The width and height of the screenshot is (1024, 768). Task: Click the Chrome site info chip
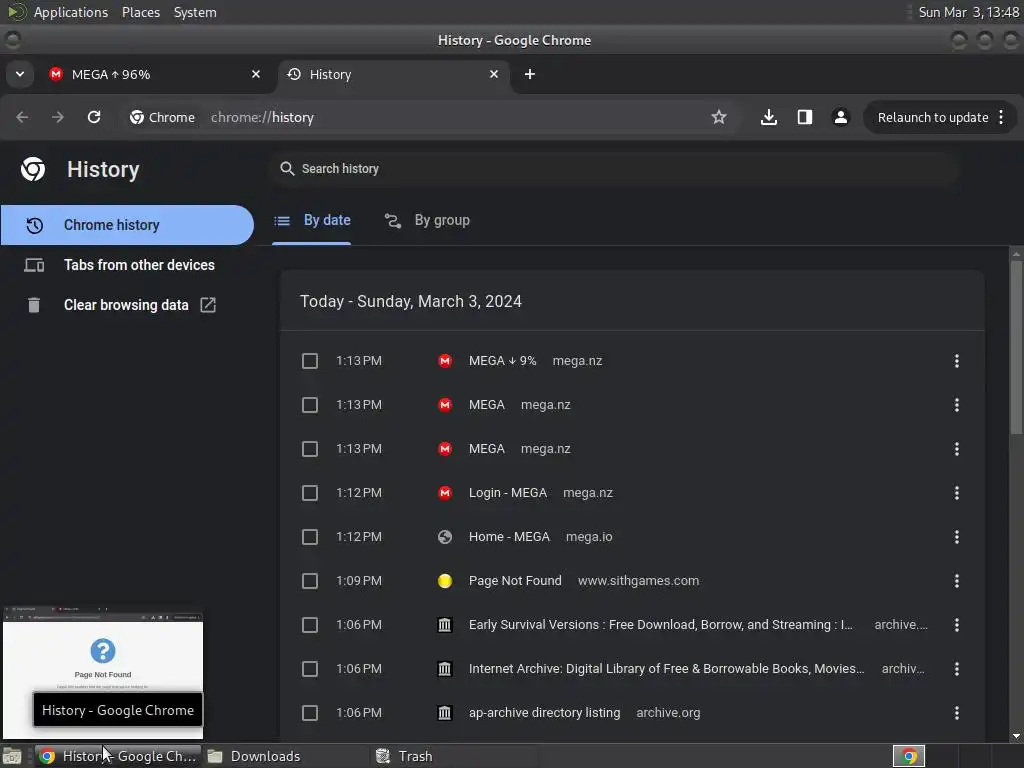click(x=162, y=118)
